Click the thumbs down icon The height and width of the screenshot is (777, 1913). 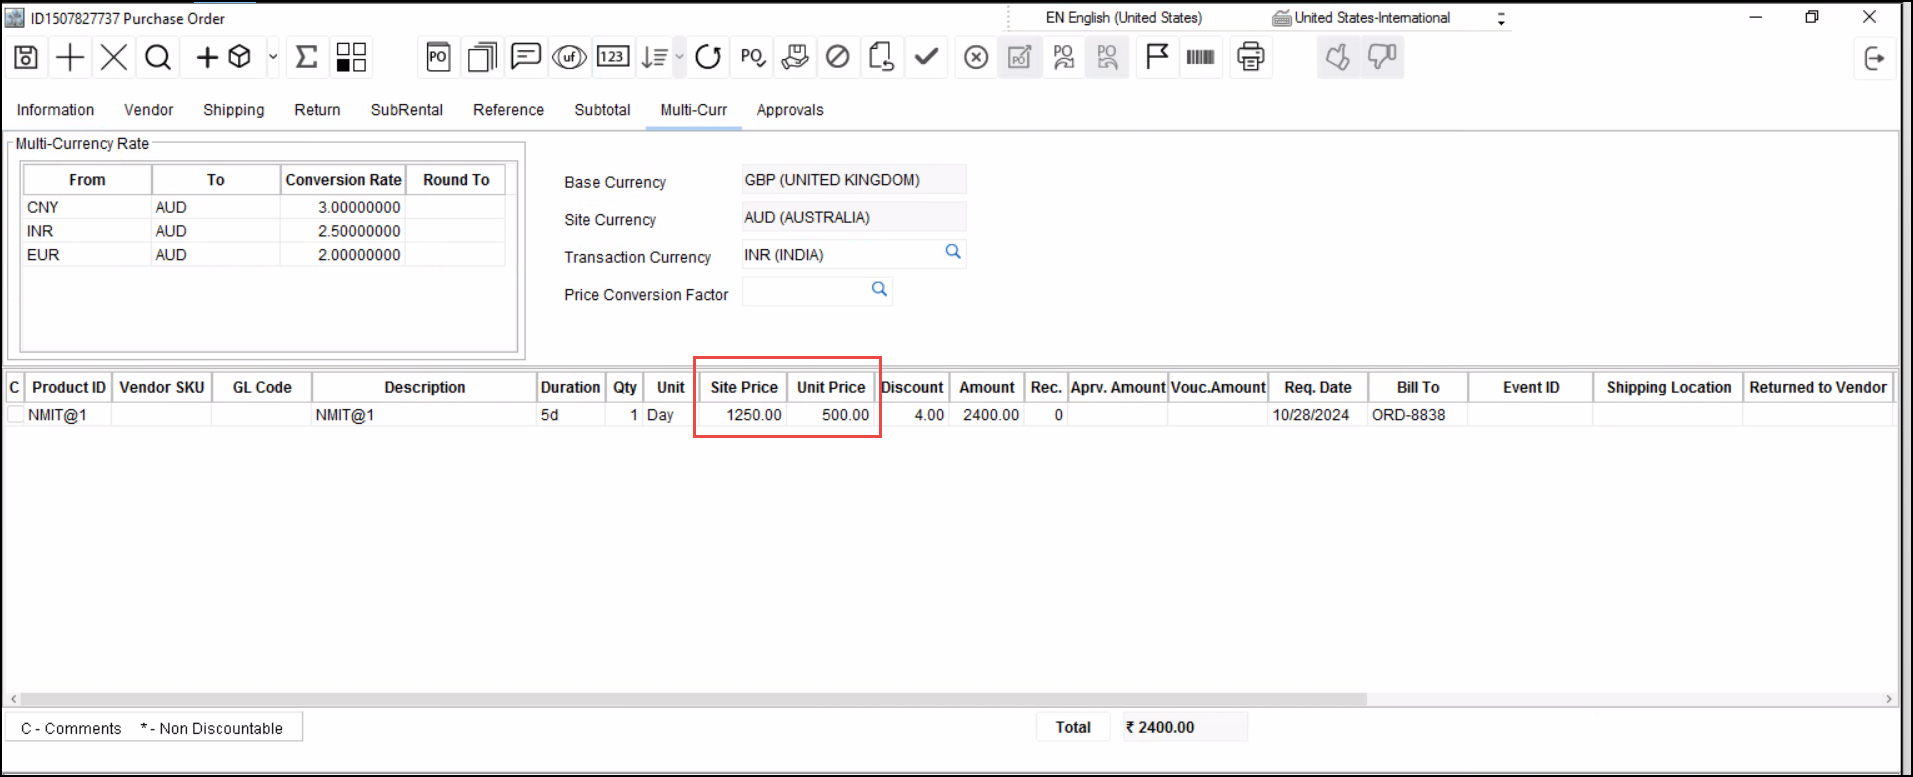point(1382,58)
